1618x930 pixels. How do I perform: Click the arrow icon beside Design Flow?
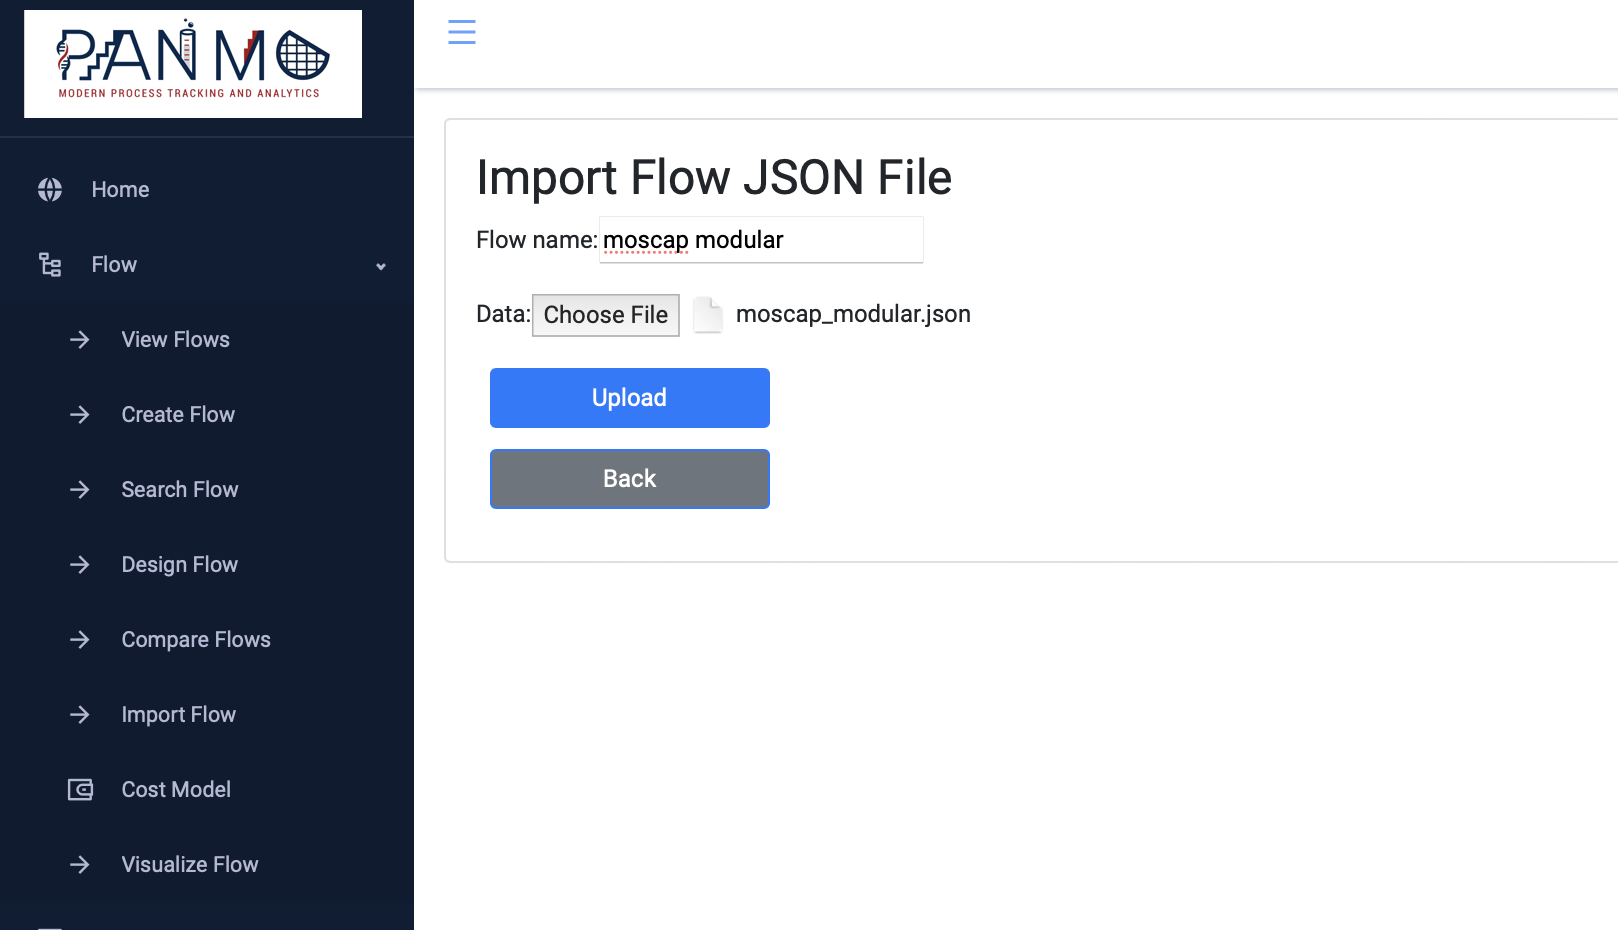80,565
